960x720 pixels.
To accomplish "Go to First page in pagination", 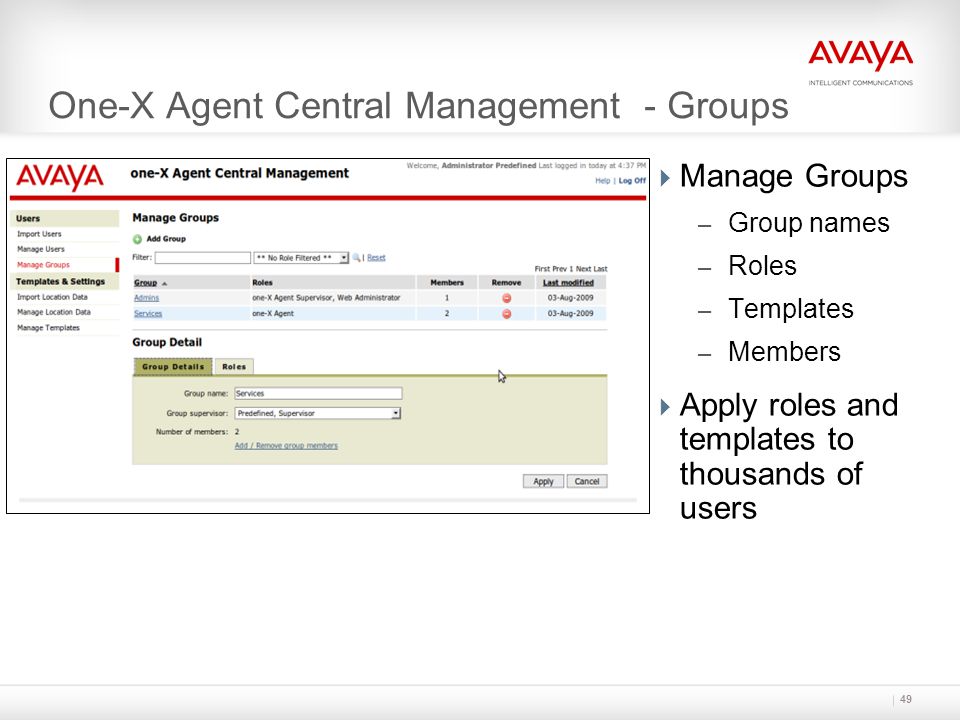I will click(x=542, y=269).
